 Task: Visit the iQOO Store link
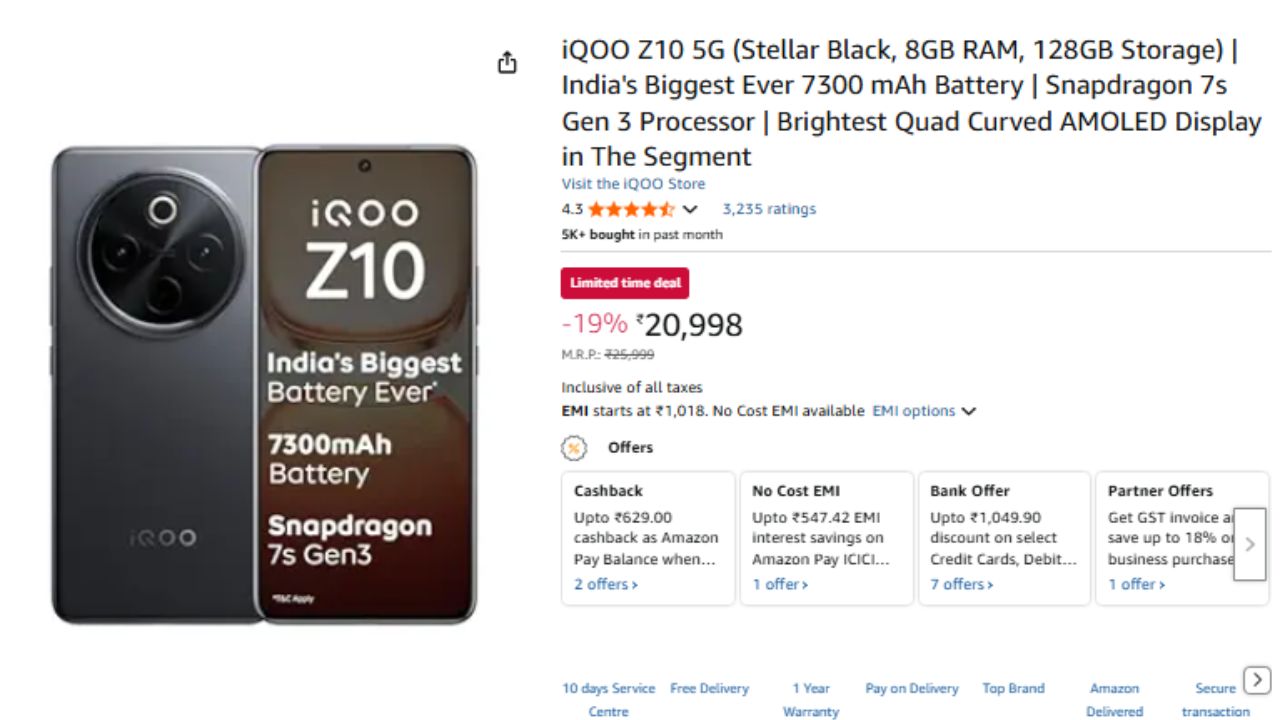tap(633, 184)
